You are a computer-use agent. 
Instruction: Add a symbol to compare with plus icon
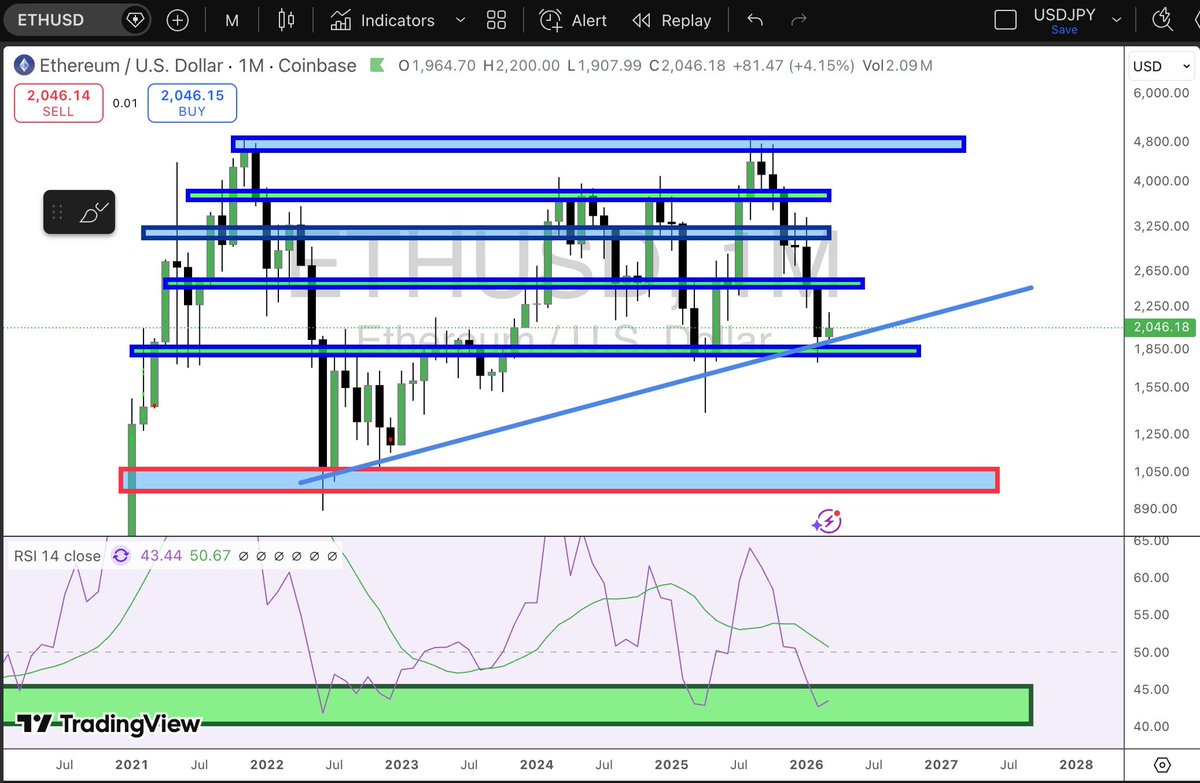pos(177,20)
